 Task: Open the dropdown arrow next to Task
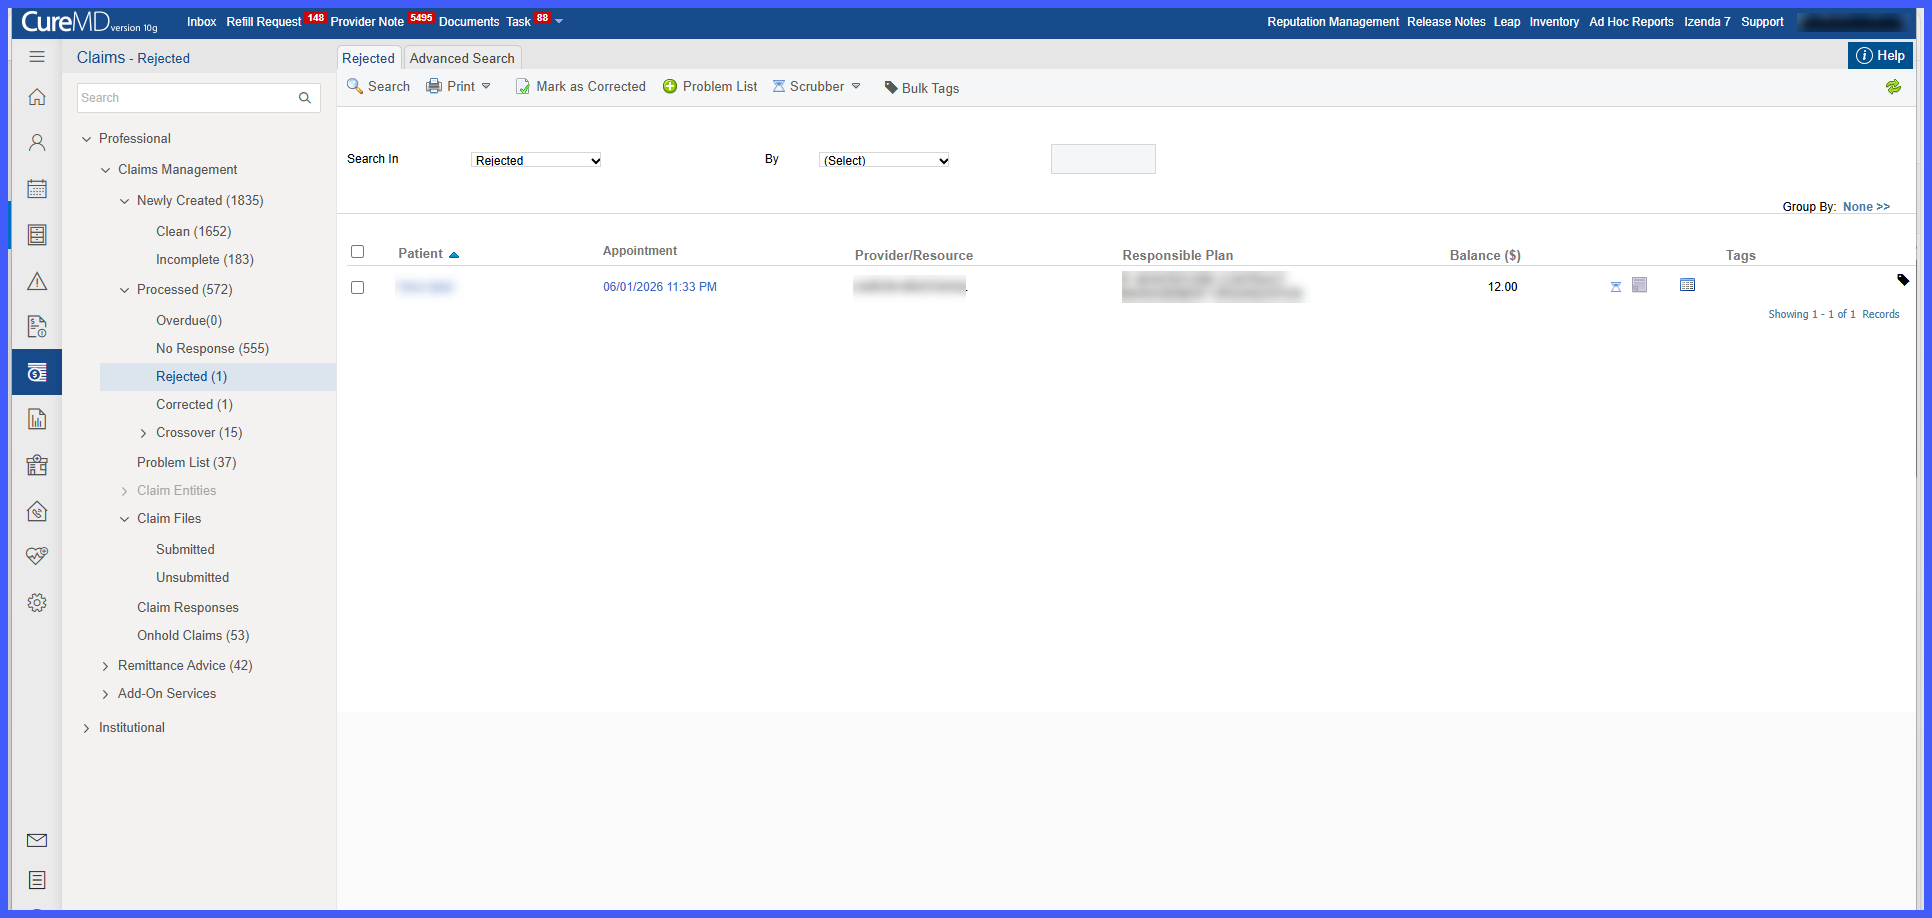[559, 22]
